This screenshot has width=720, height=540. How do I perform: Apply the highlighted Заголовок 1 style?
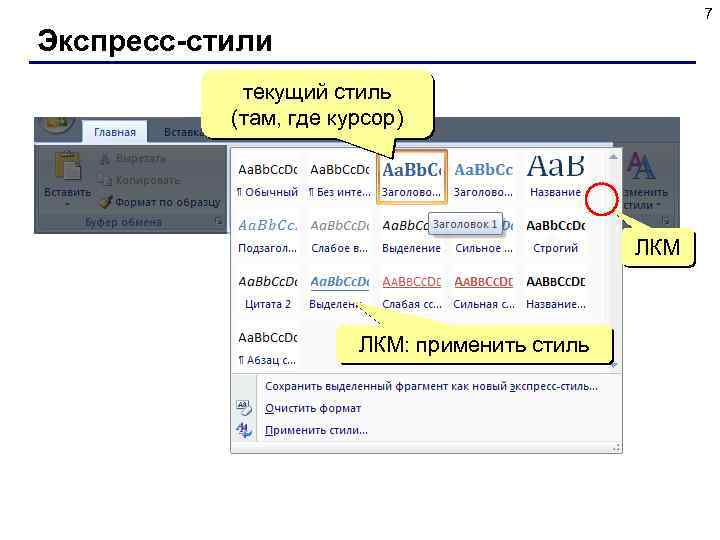(412, 177)
